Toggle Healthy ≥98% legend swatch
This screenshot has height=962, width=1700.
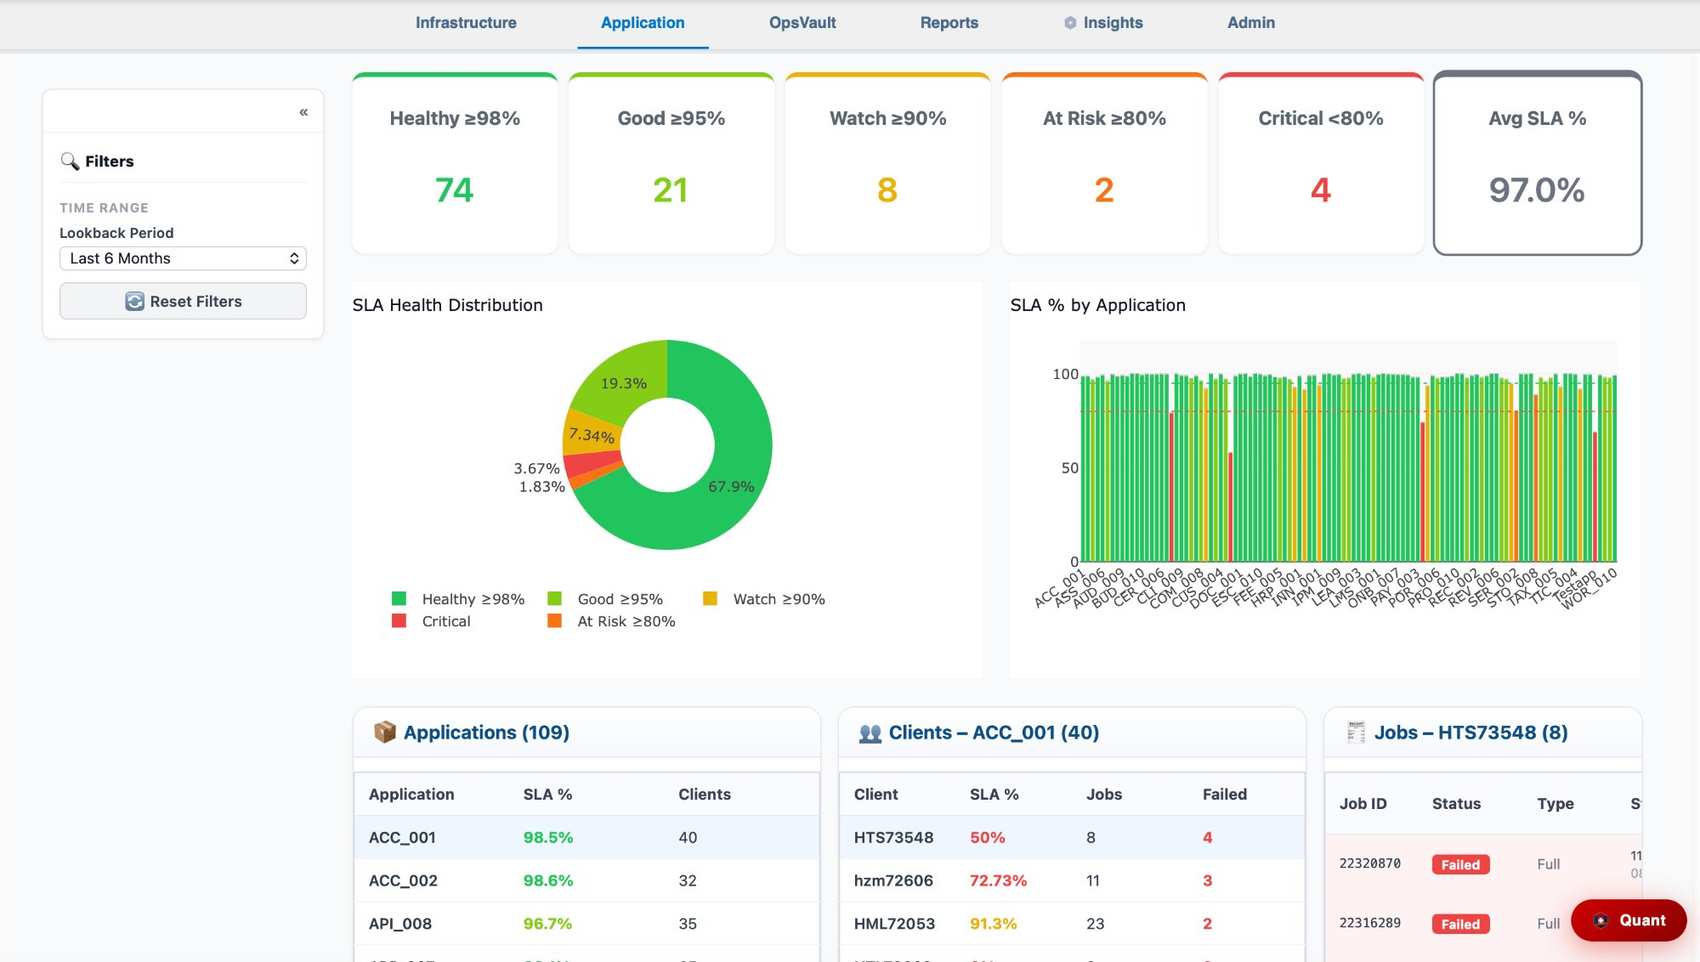coord(399,599)
